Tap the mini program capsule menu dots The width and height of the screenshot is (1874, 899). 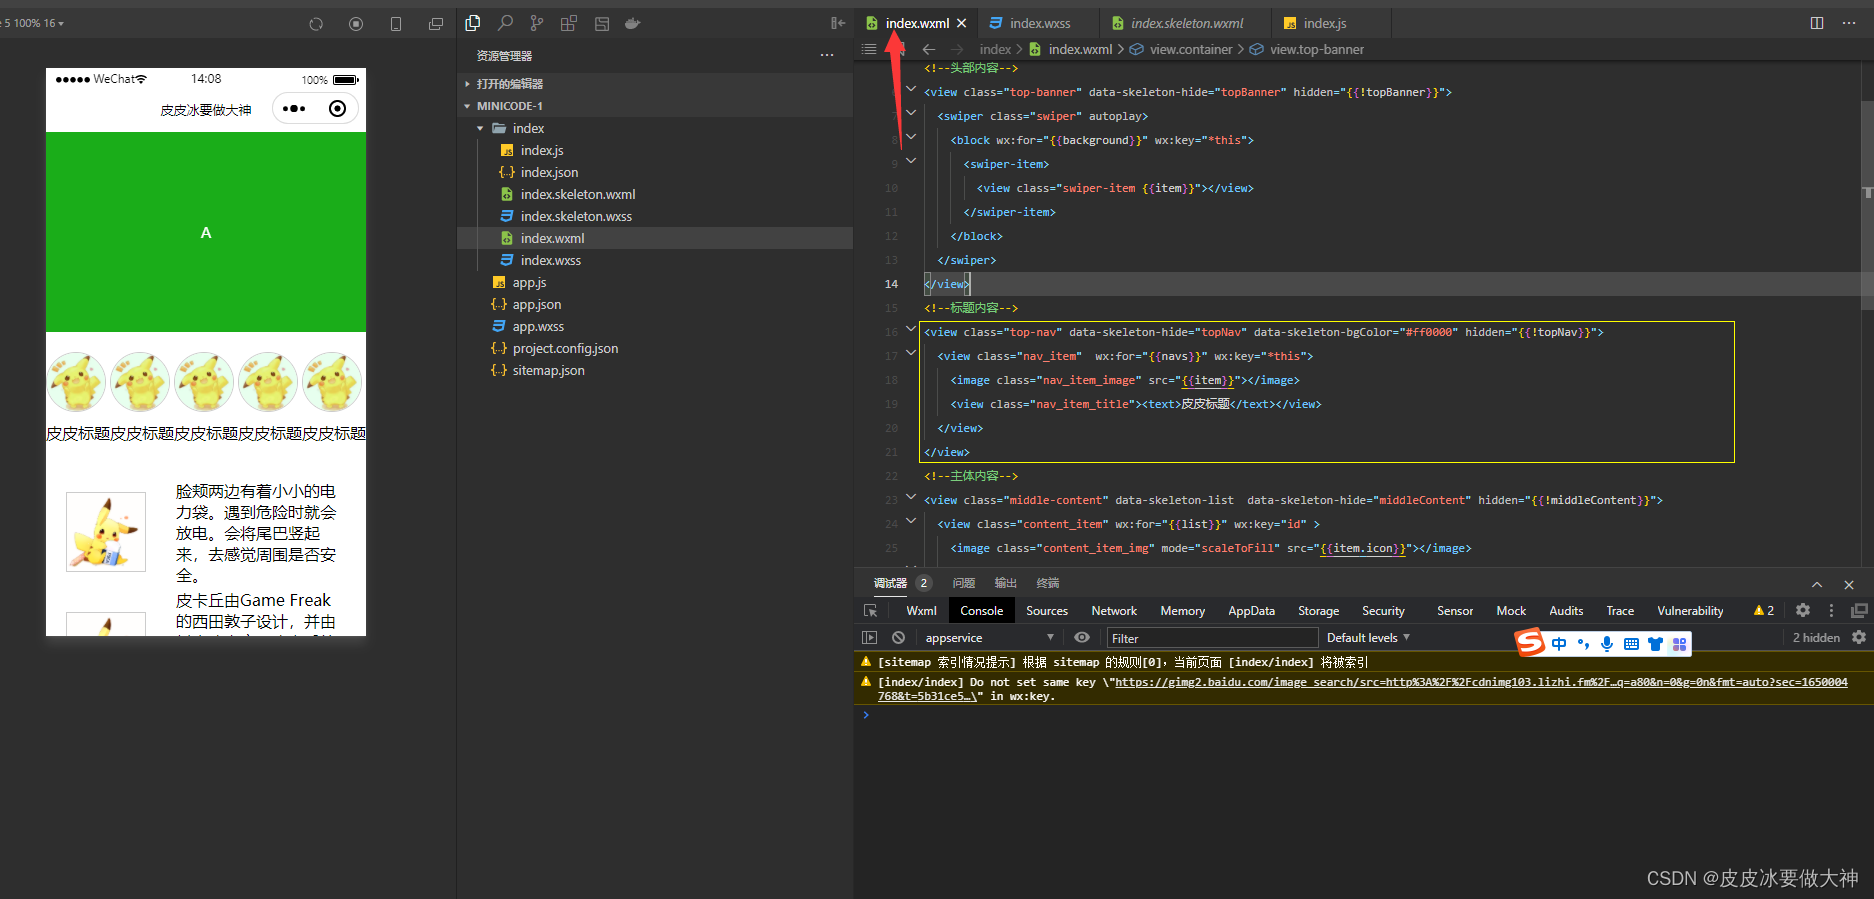point(294,108)
